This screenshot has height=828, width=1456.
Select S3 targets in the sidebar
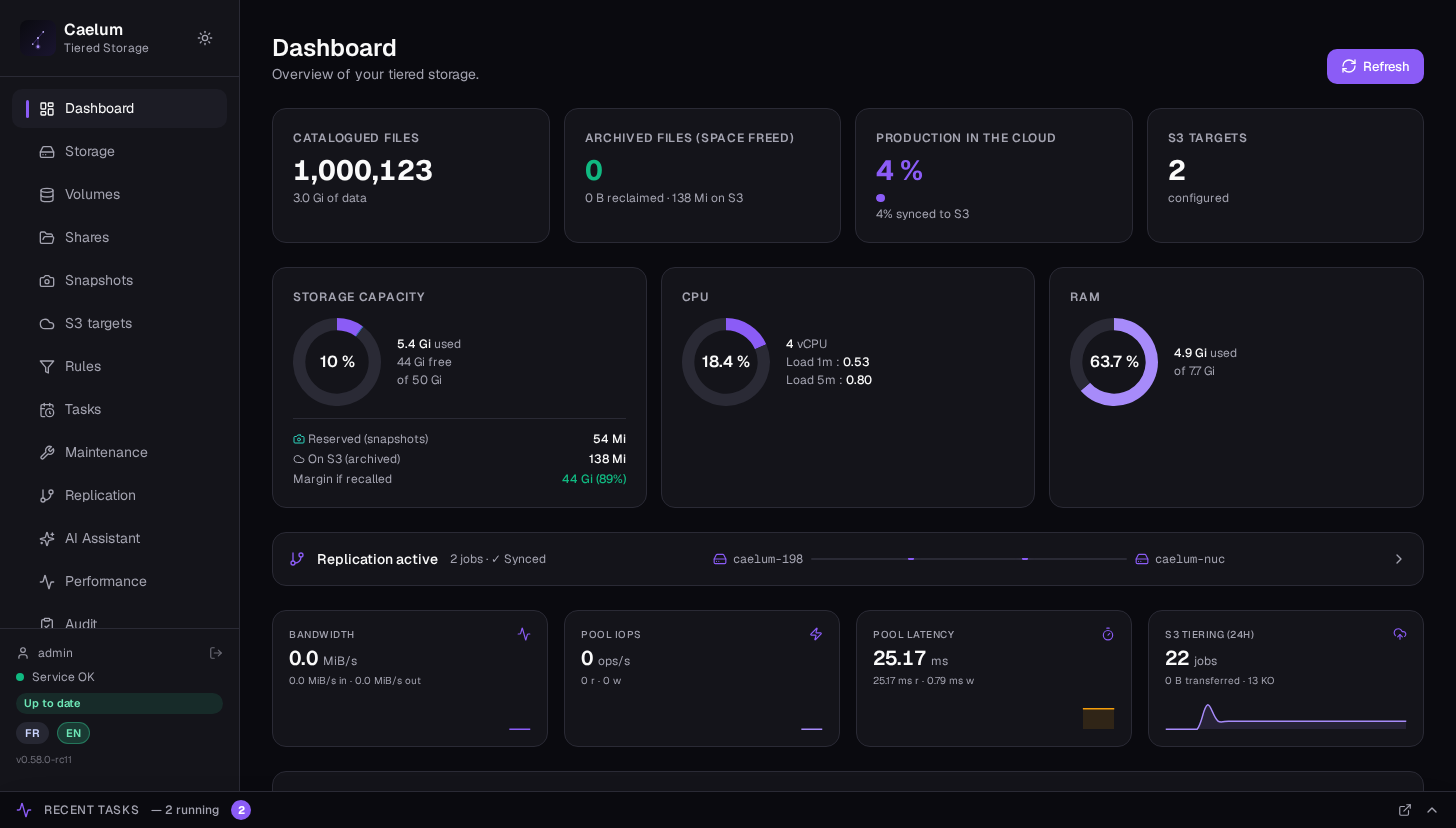120,323
